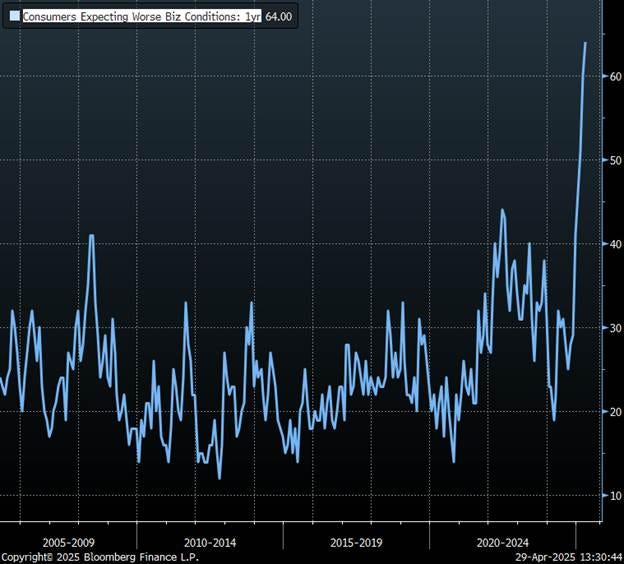This screenshot has width=624, height=564.
Task: Select the 'Consumers Expecting Worse Biz Conditions: 1yr' legend label
Action: pyautogui.click(x=142, y=16)
